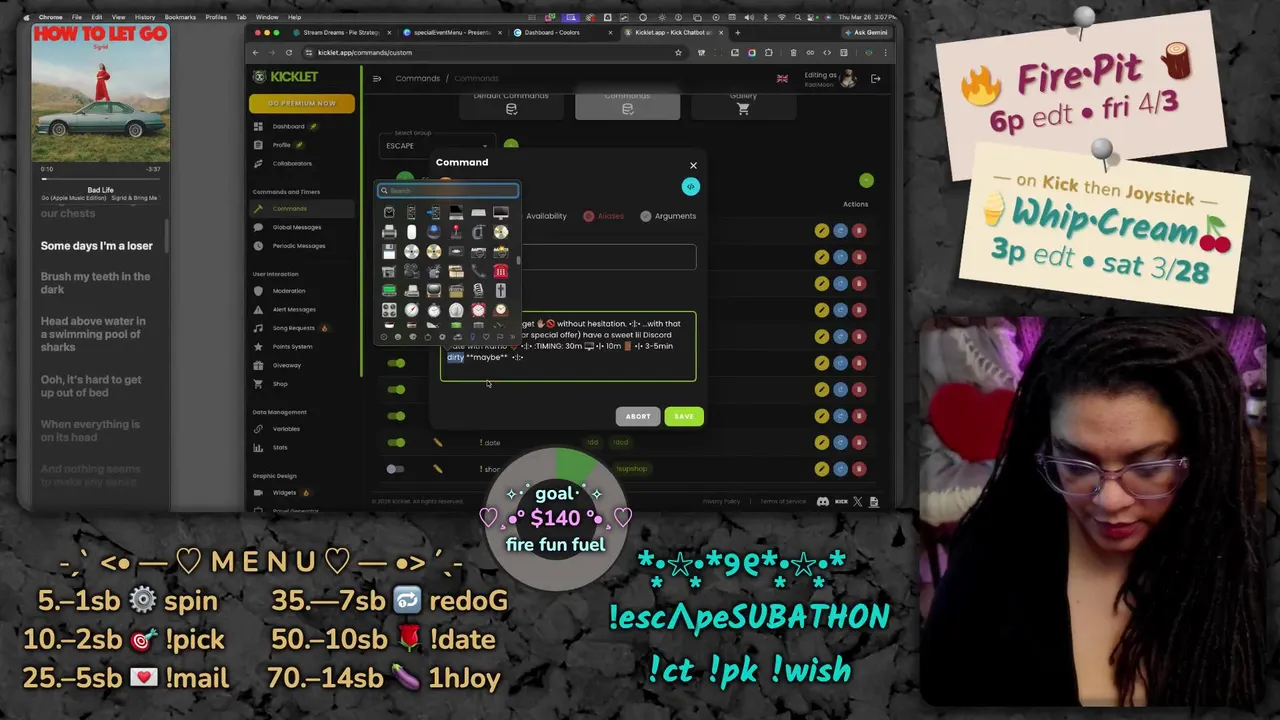Open the History menu in menu bar
1280x720 pixels.
(145, 17)
